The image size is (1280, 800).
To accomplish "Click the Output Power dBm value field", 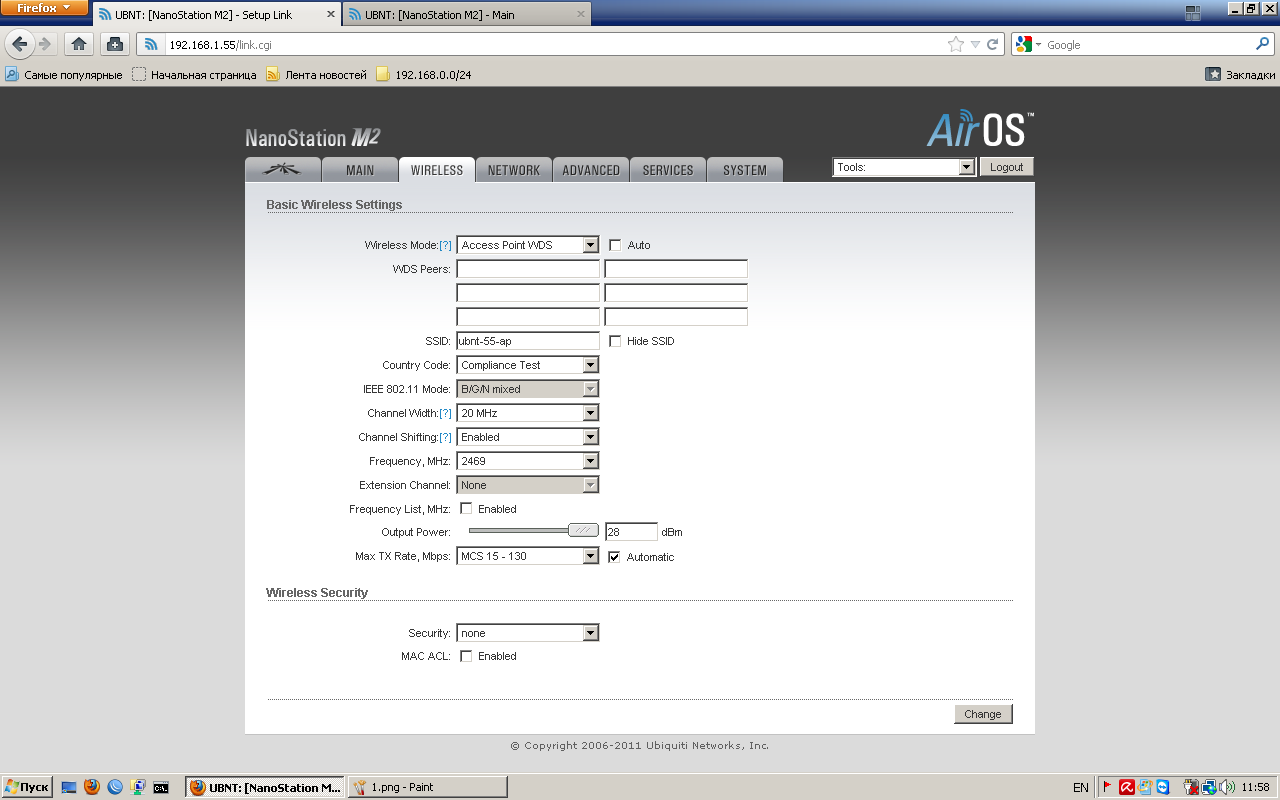I will point(631,532).
